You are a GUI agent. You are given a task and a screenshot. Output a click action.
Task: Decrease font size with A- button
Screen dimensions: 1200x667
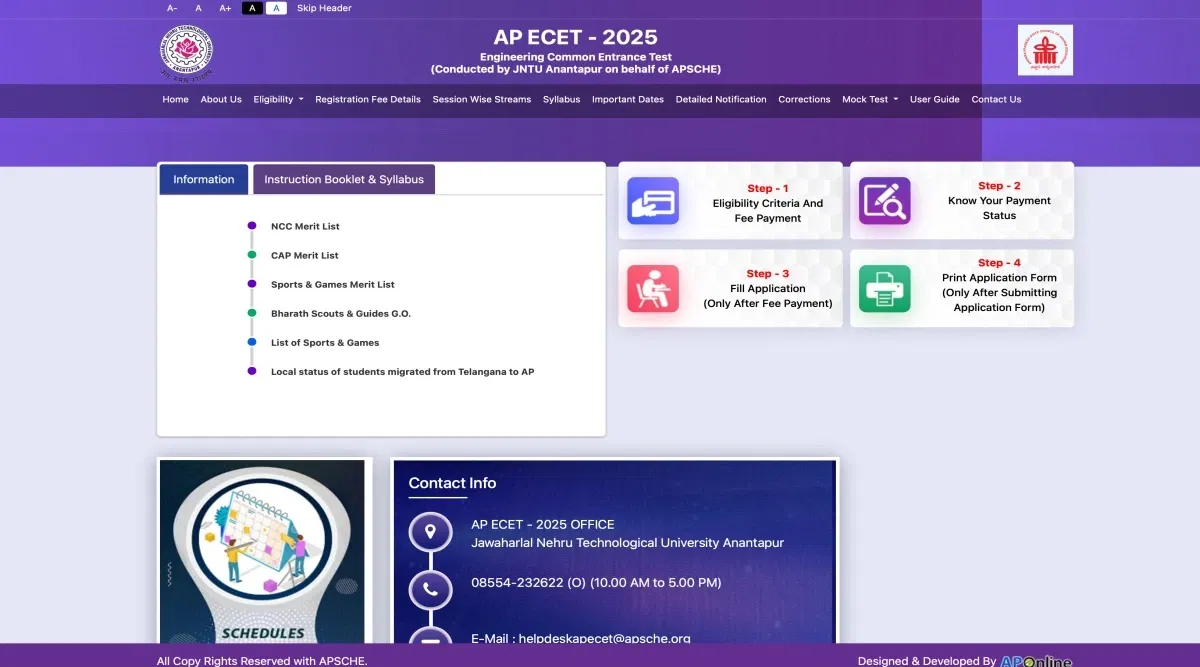pyautogui.click(x=172, y=8)
